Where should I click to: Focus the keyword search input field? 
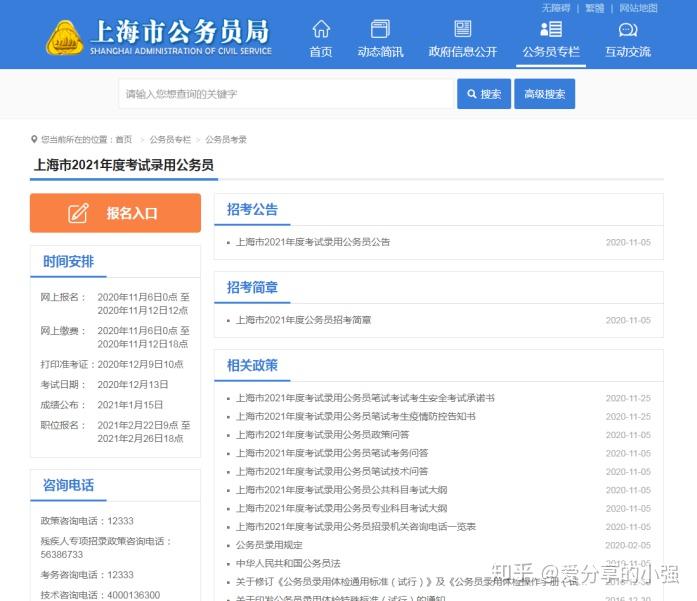(286, 94)
